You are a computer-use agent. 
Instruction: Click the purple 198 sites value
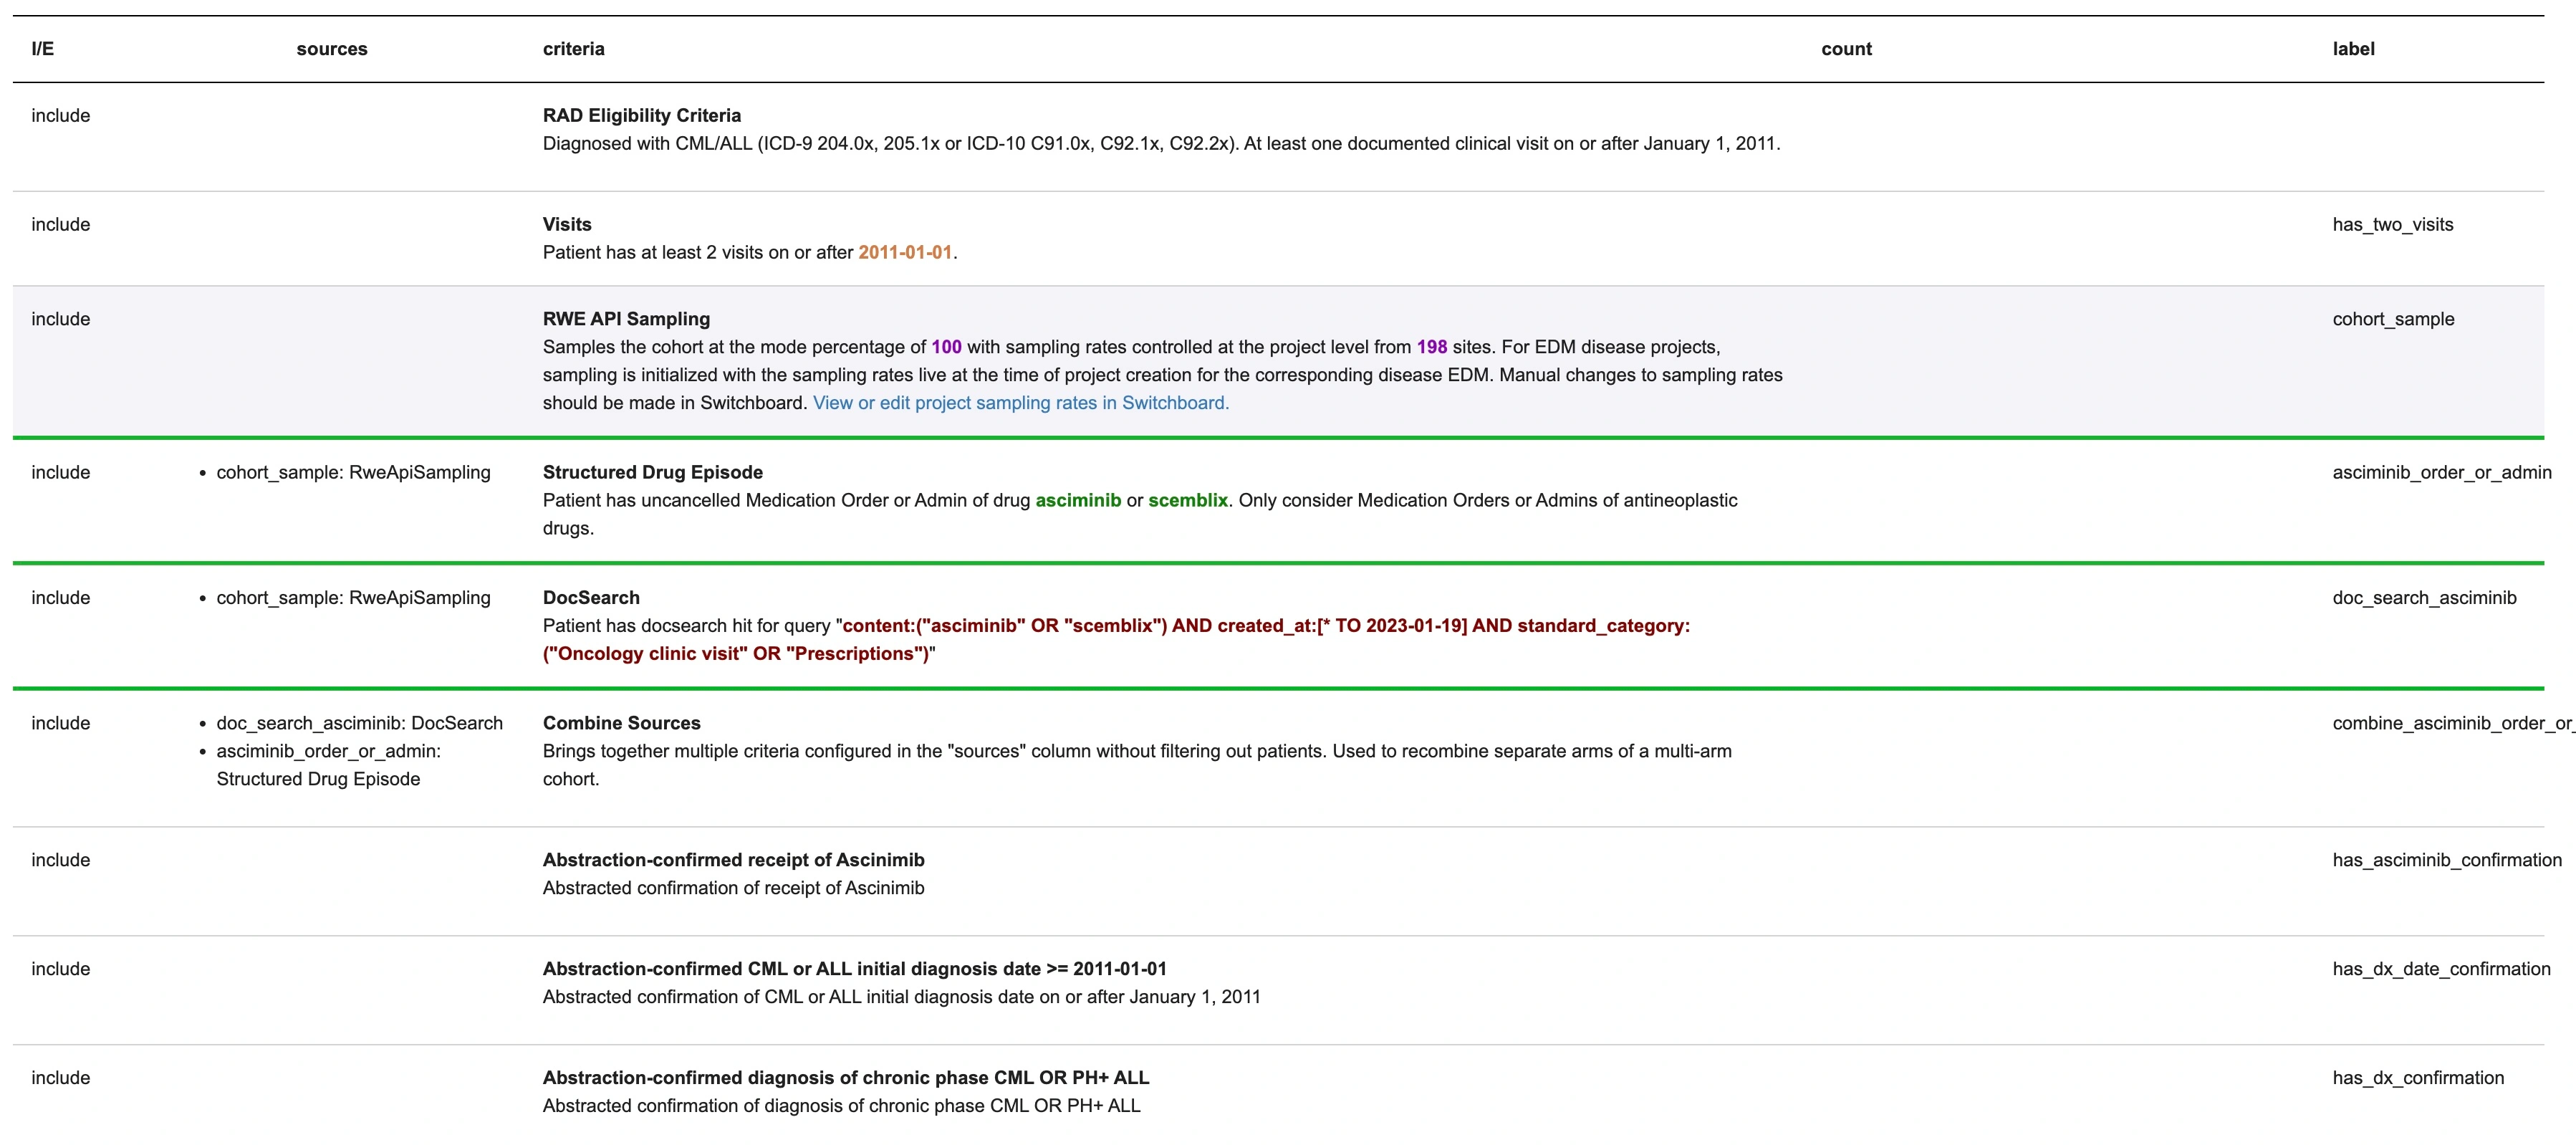[x=1431, y=347]
